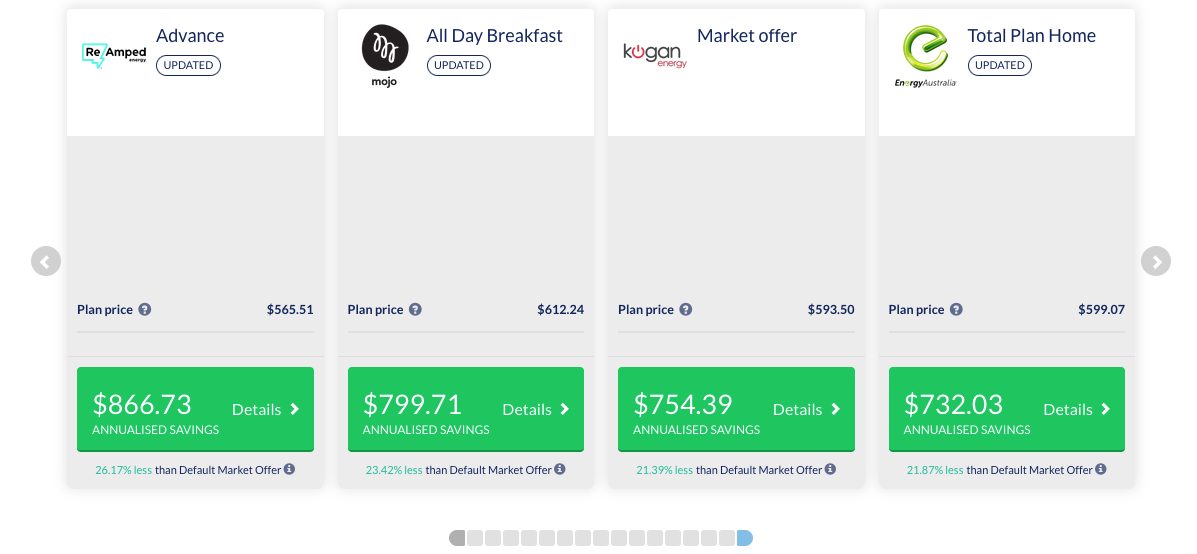This screenshot has height=554, width=1197.
Task: Click the EnergyAustralia logo
Action: (x=925, y=56)
